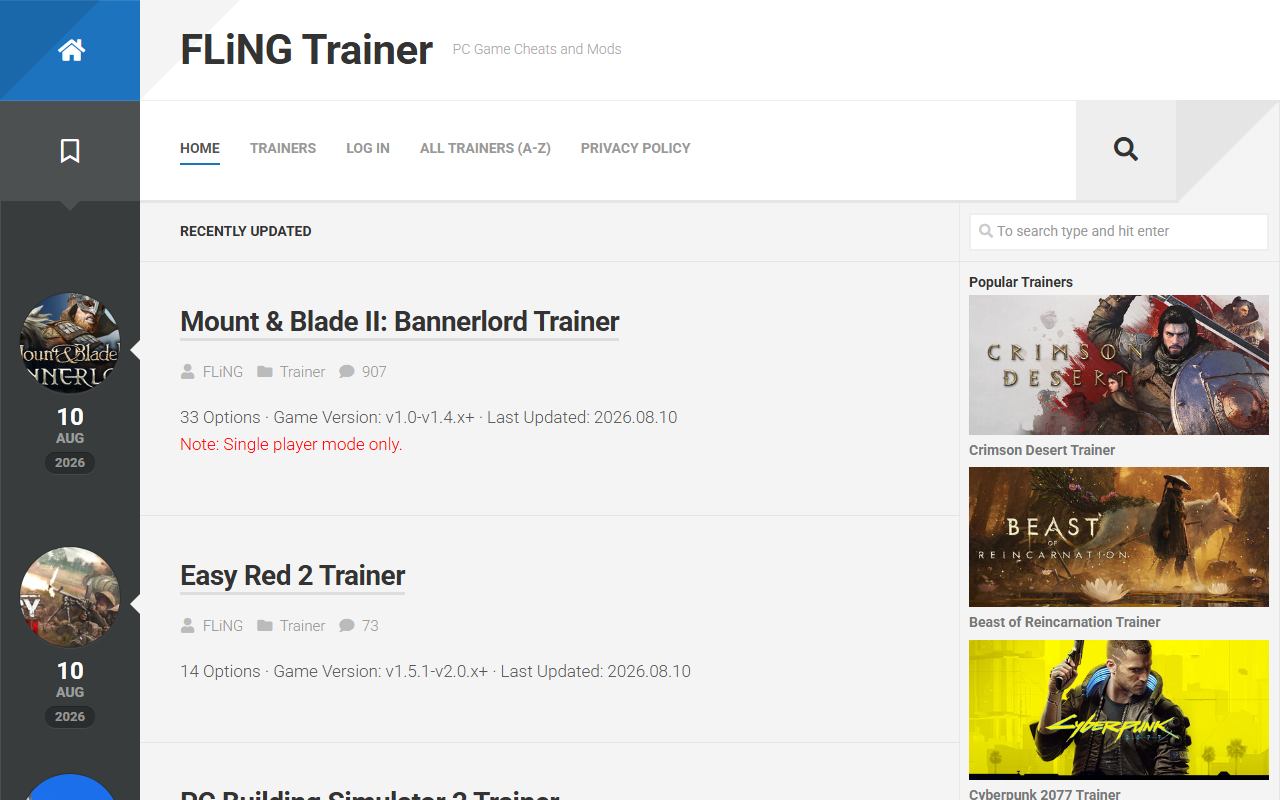Image resolution: width=1280 pixels, height=800 pixels.
Task: Open ALL TRAINERS (A-Z) page
Action: (485, 148)
